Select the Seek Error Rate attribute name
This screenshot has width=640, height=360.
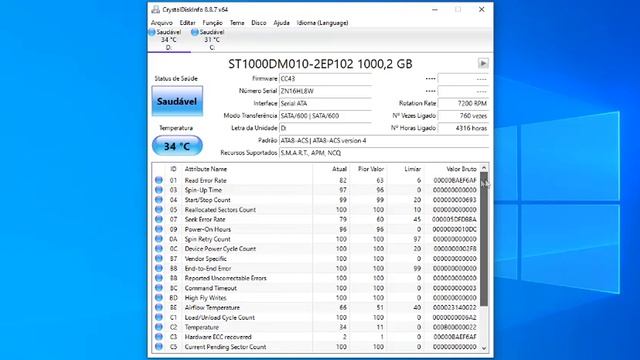click(x=205, y=220)
